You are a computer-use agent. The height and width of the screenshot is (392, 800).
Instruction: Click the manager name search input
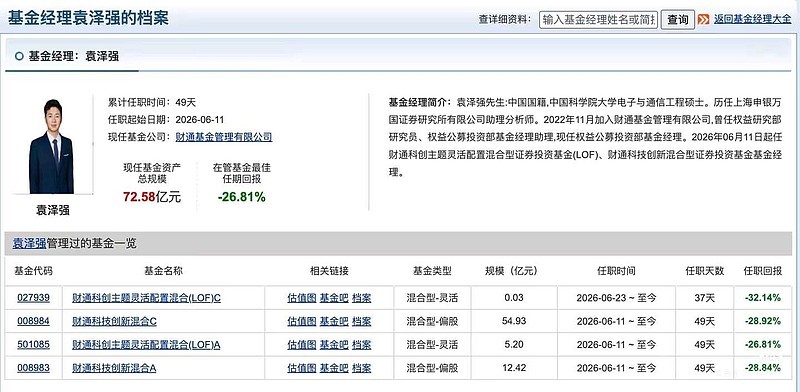(598, 20)
